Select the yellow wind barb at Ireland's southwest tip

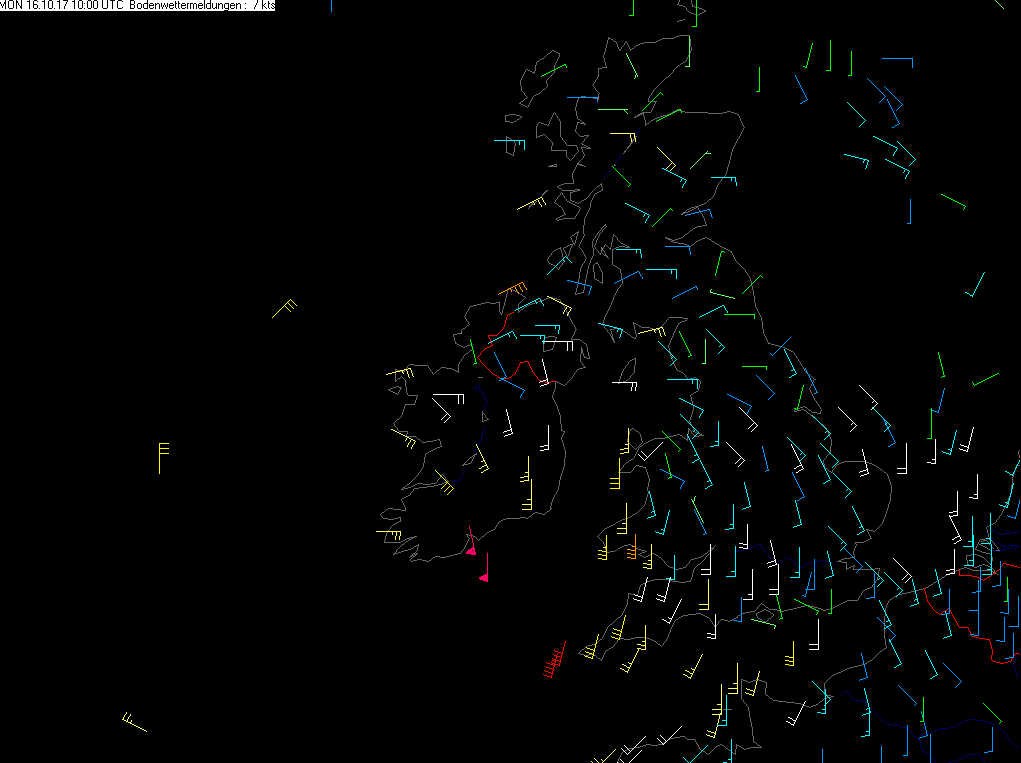tap(389, 535)
